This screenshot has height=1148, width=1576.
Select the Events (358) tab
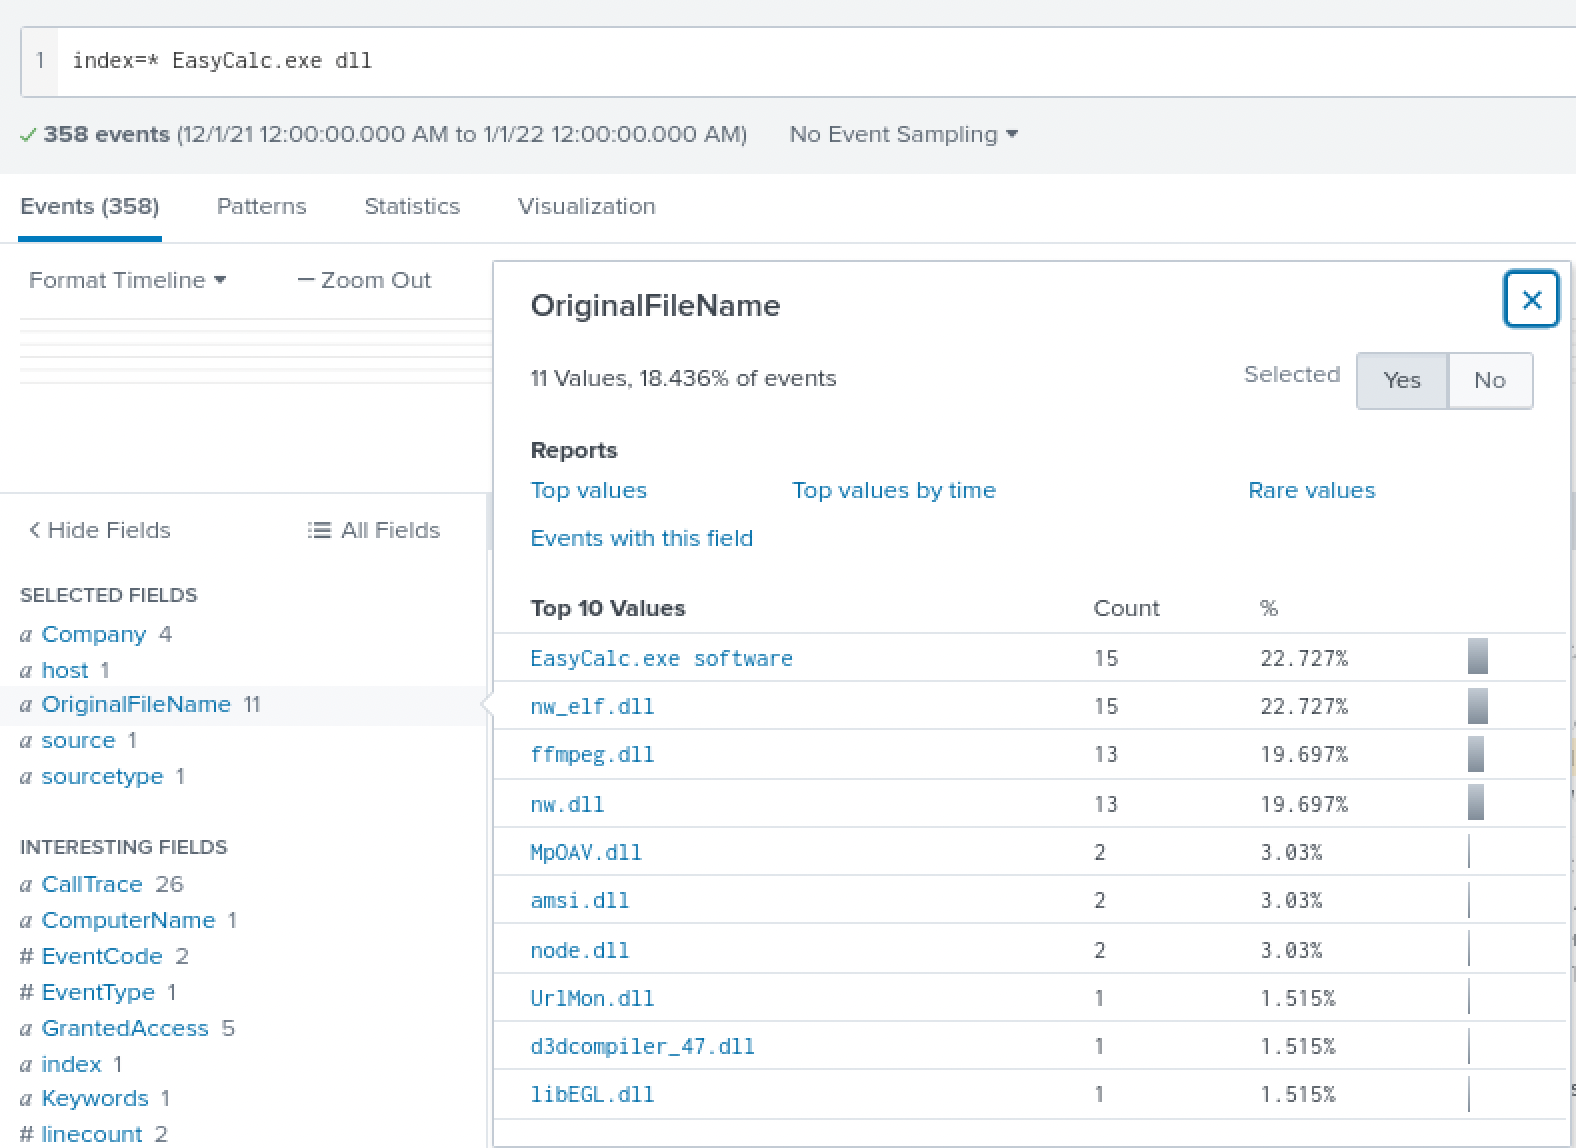(x=90, y=206)
